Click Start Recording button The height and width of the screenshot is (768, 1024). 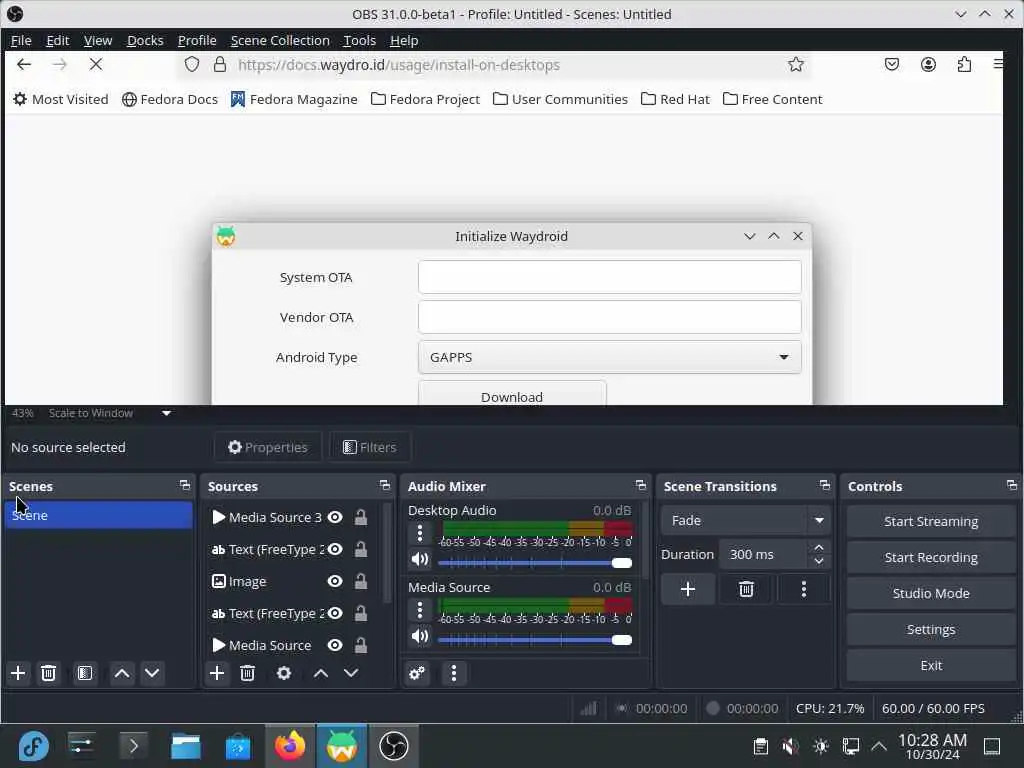931,557
